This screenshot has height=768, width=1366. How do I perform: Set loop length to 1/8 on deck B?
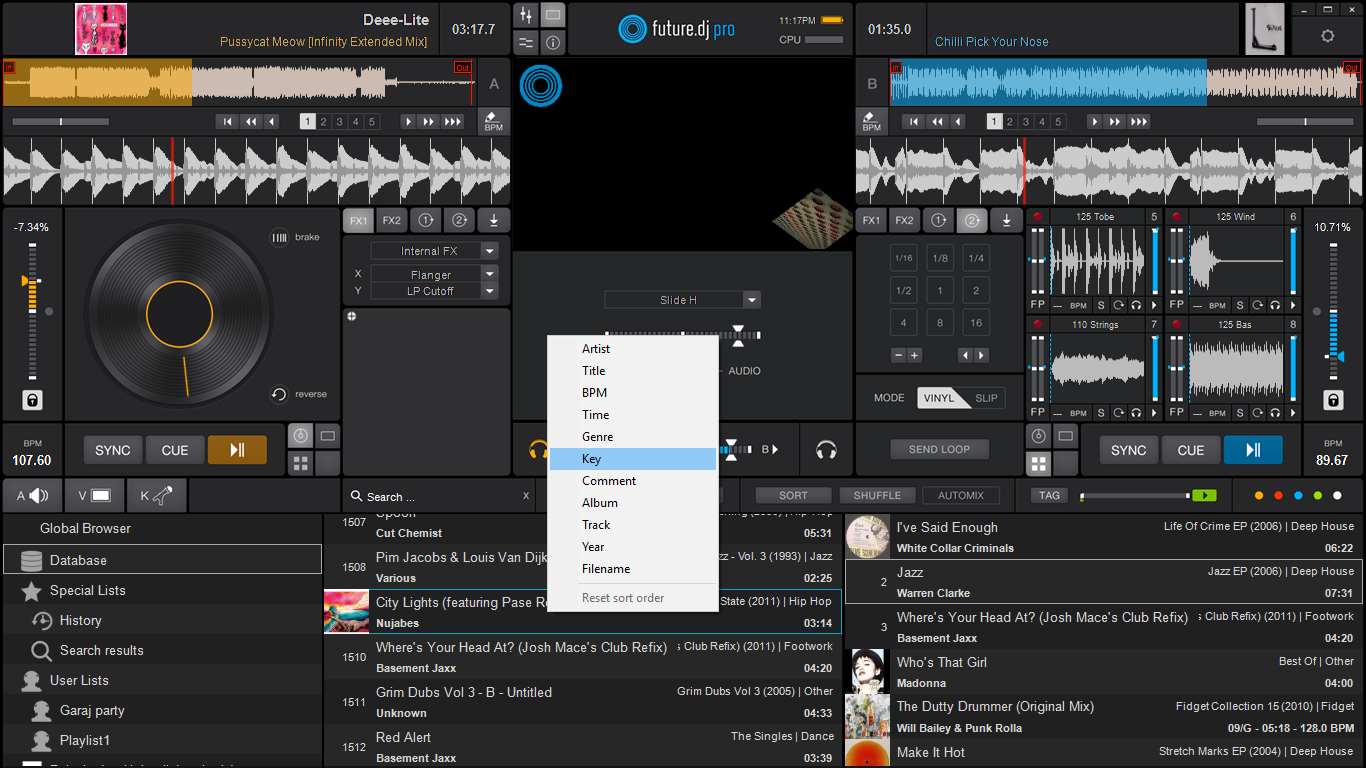tap(940, 258)
